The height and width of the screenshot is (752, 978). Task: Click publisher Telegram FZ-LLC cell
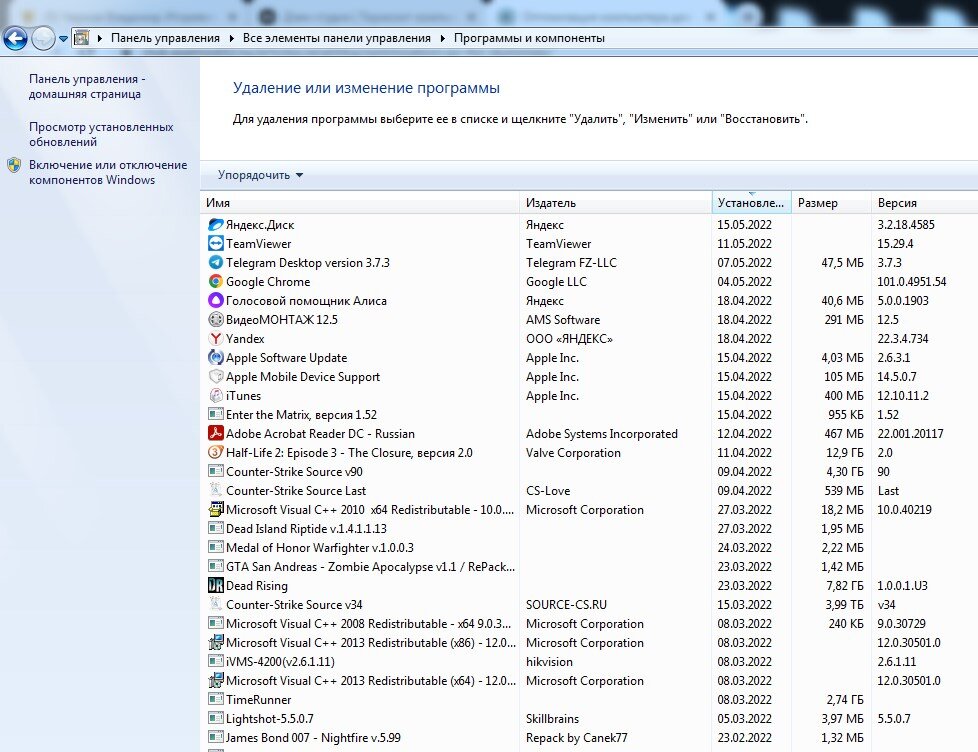[571, 263]
